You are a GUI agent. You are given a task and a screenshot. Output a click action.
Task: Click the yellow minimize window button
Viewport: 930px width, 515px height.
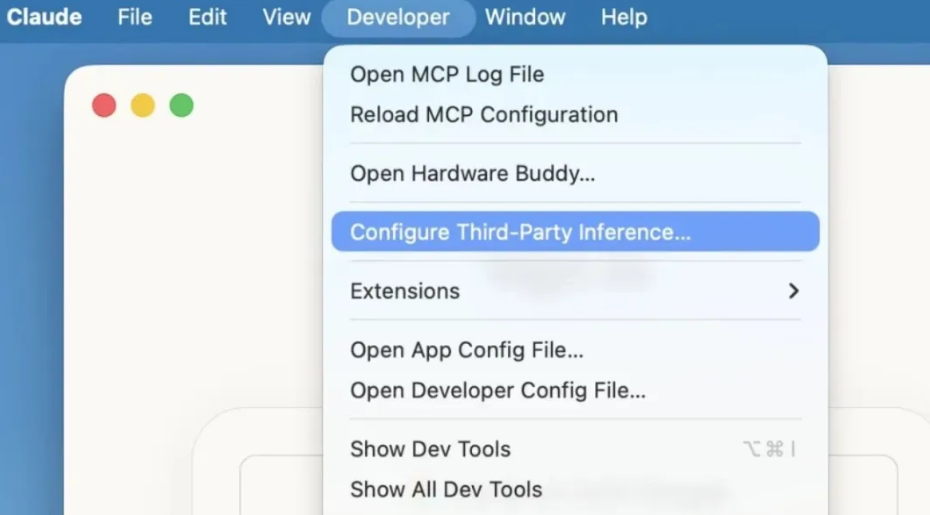[x=143, y=106]
